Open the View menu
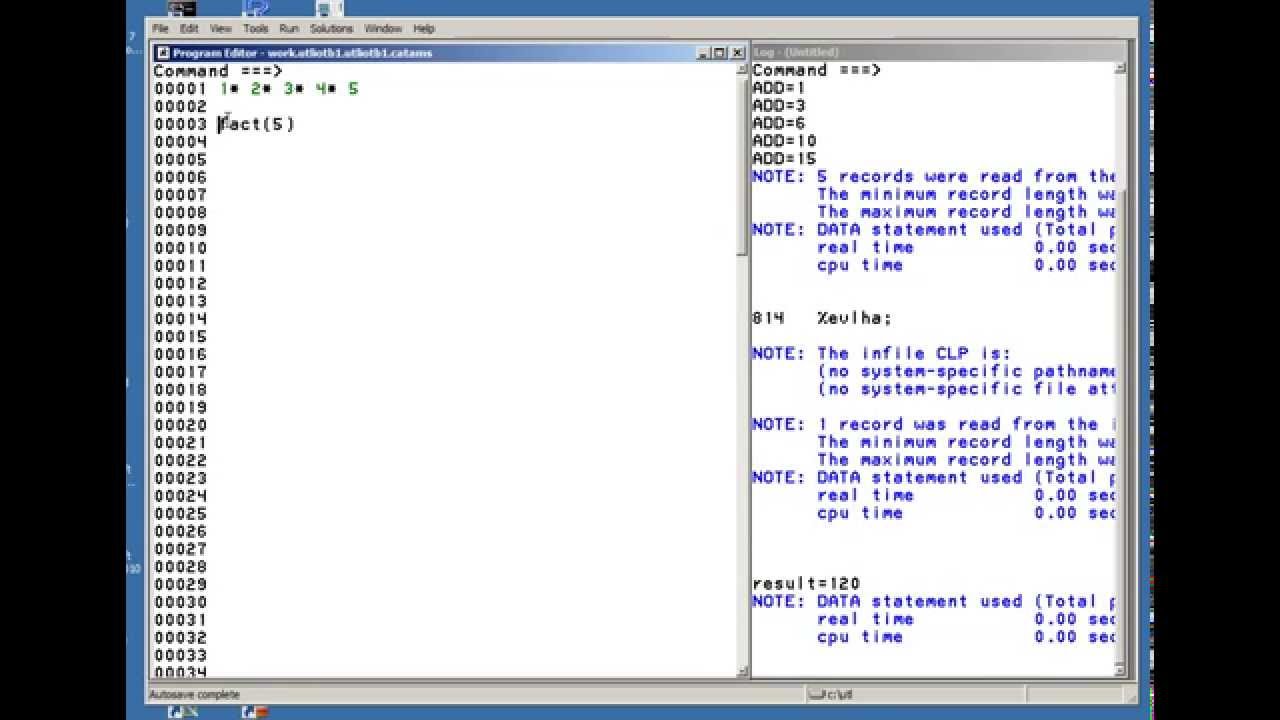This screenshot has height=720, width=1280. (x=221, y=29)
